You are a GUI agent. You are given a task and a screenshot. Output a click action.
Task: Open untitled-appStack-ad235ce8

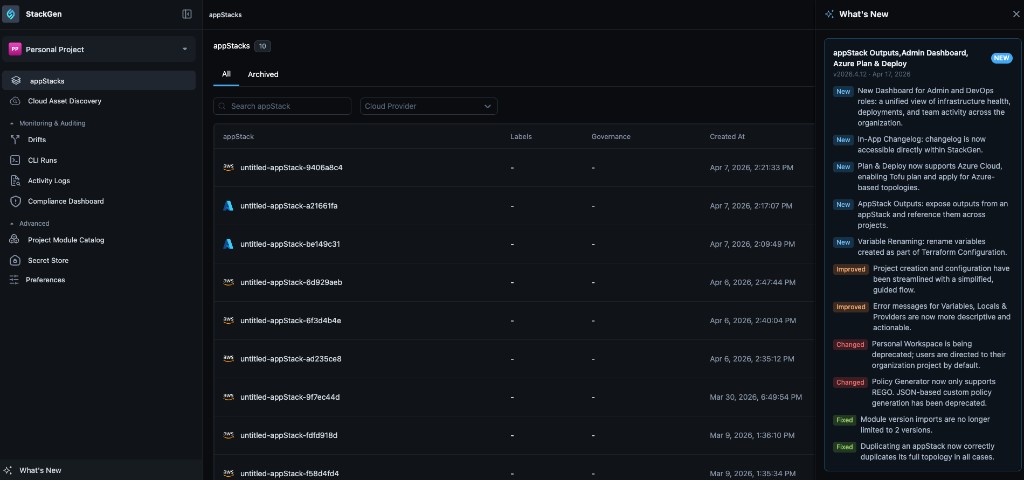pos(291,359)
